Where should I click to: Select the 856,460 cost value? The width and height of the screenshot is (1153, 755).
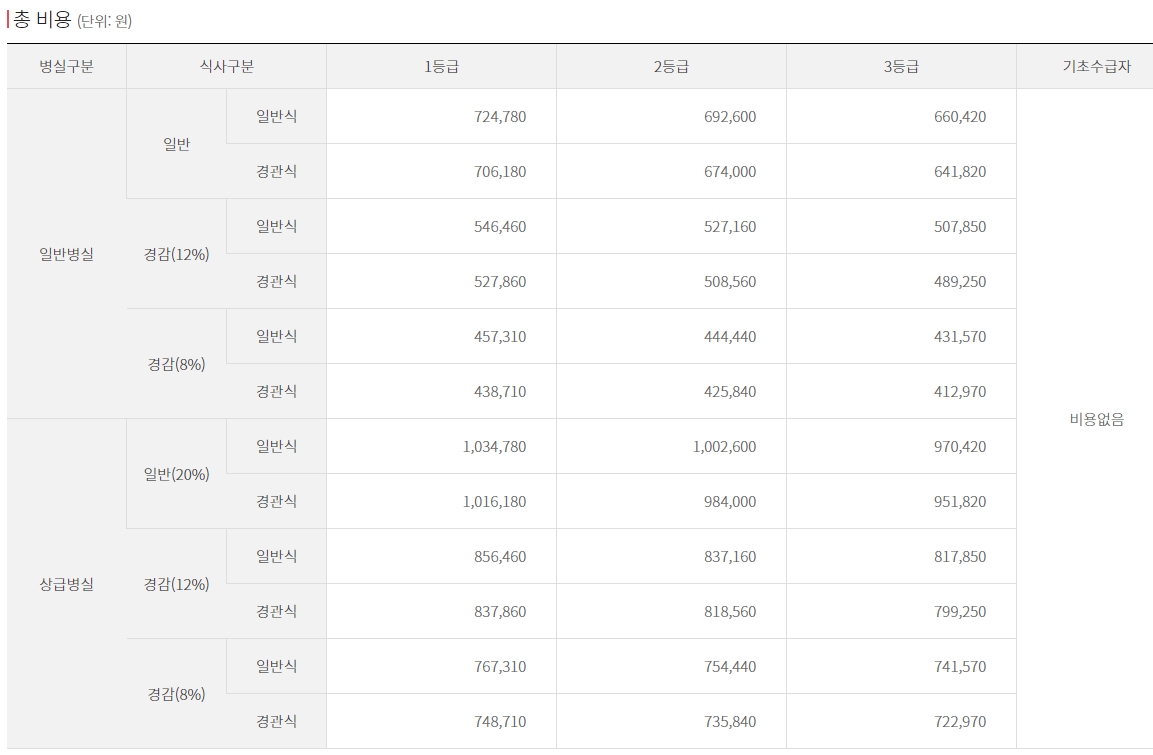point(500,557)
